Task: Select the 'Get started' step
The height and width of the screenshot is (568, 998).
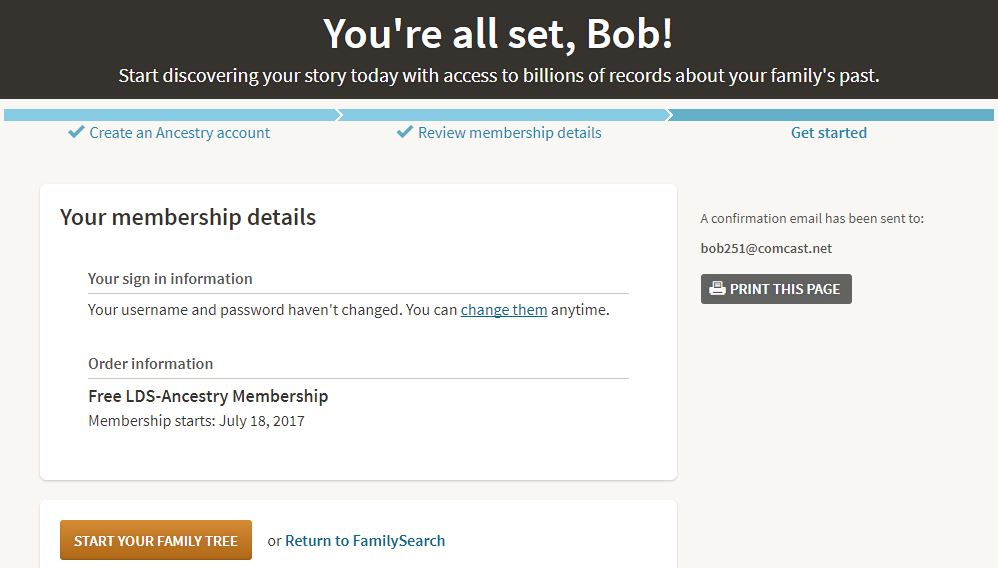Action: point(828,133)
